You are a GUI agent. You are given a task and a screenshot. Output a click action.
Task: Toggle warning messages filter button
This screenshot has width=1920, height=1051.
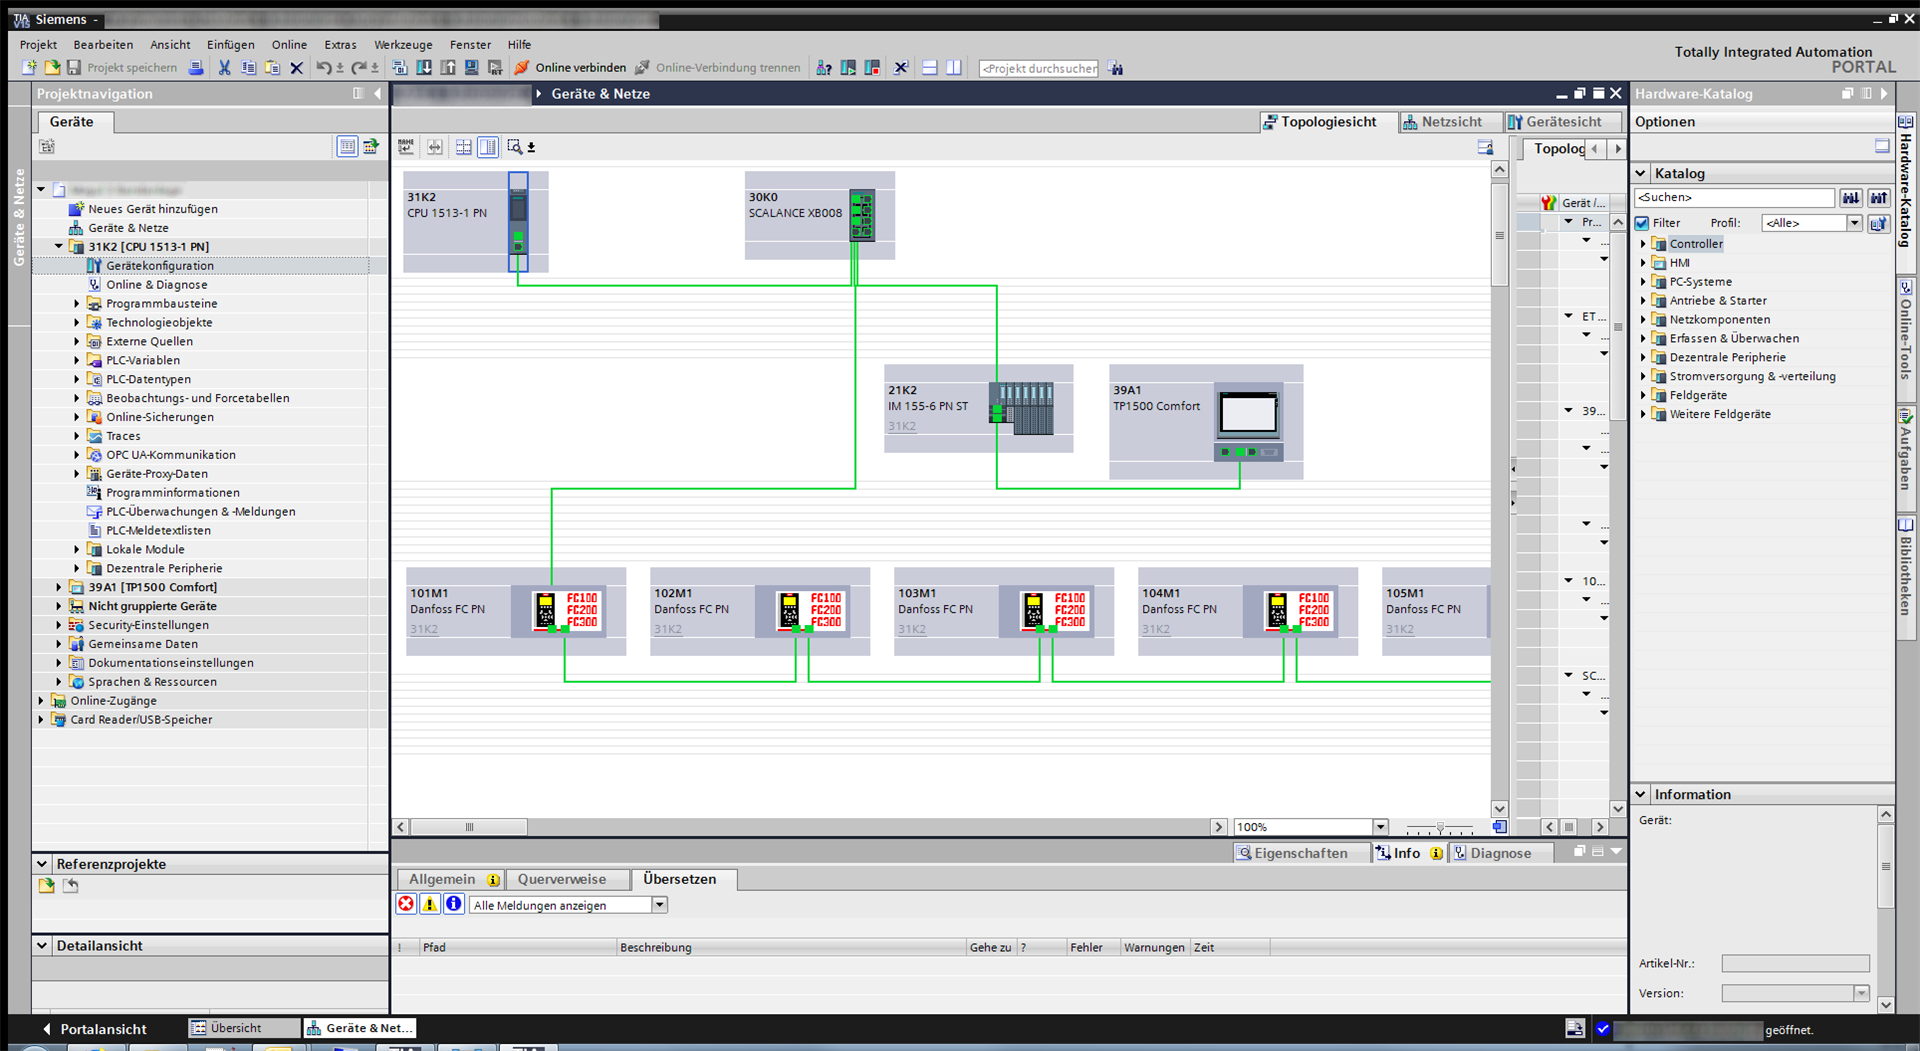coord(430,904)
